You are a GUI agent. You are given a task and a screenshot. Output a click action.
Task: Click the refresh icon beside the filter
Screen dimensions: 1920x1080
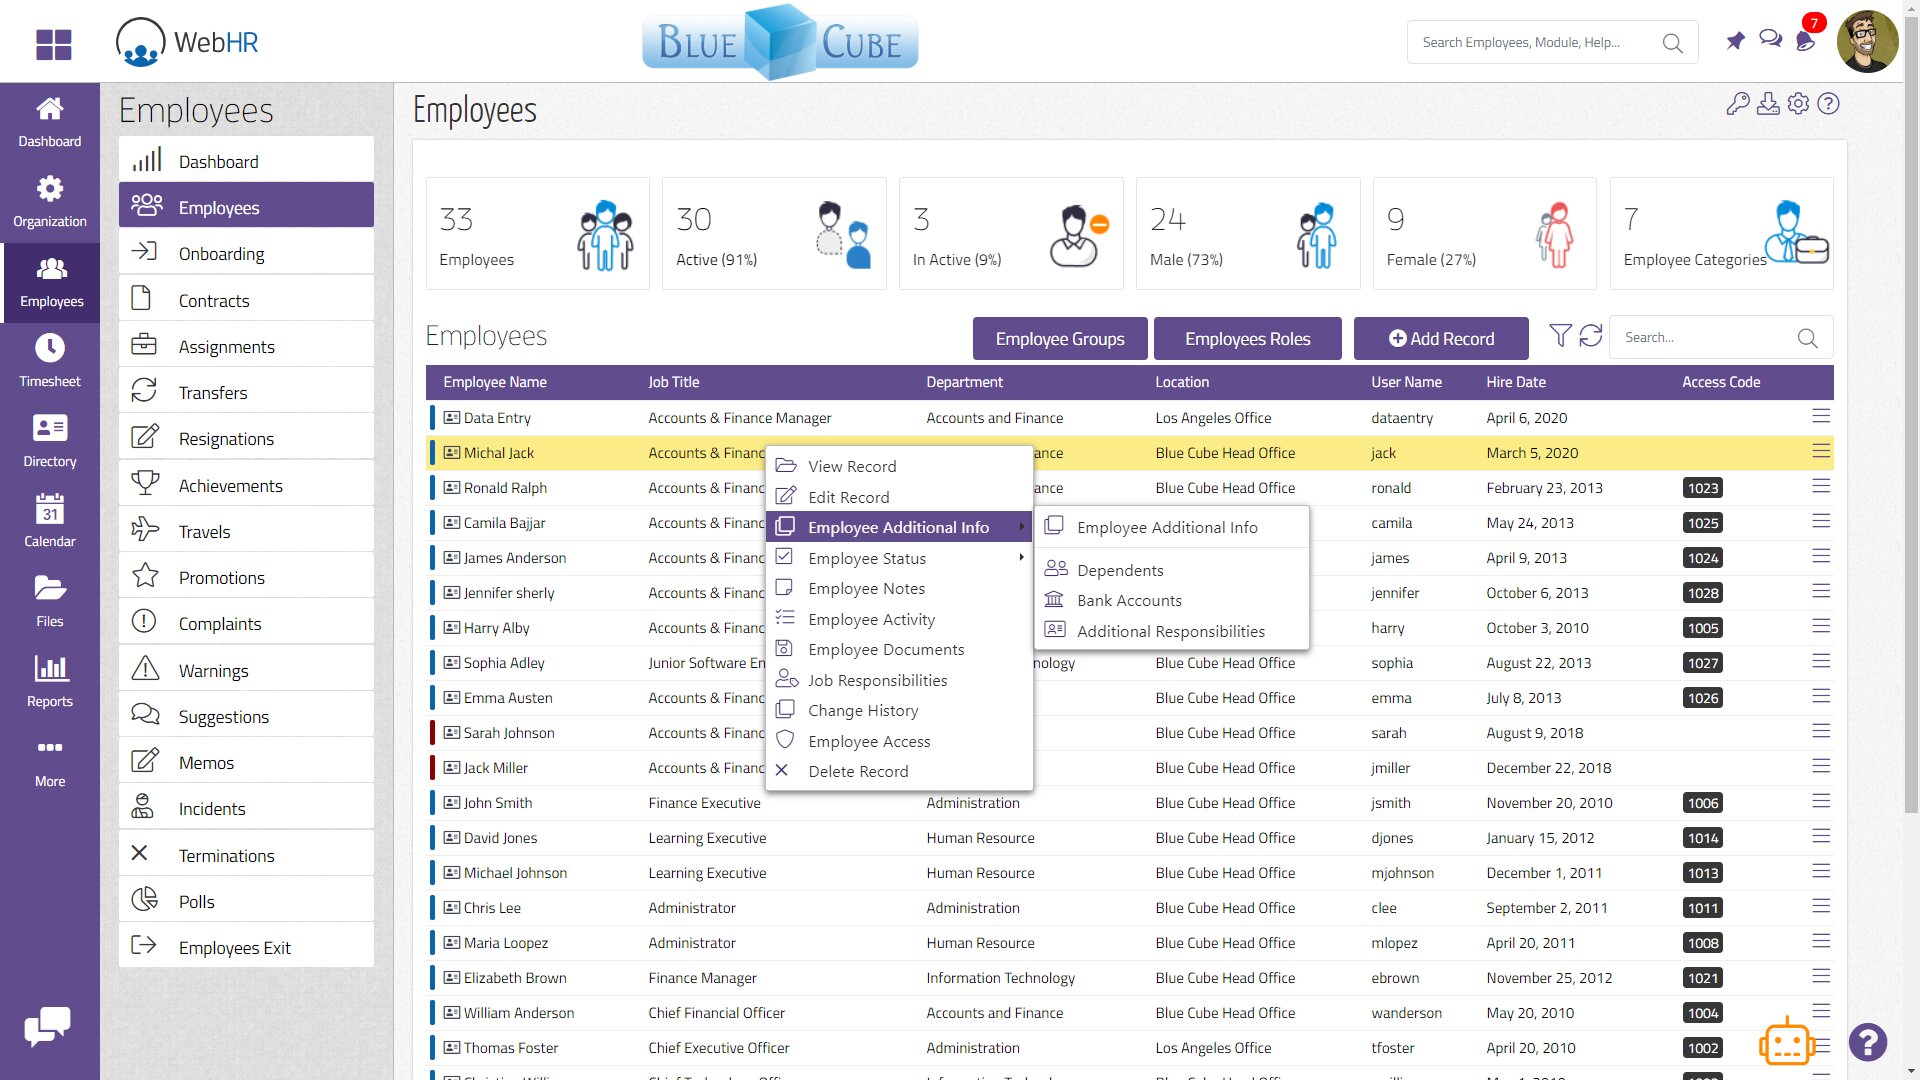[x=1590, y=336]
